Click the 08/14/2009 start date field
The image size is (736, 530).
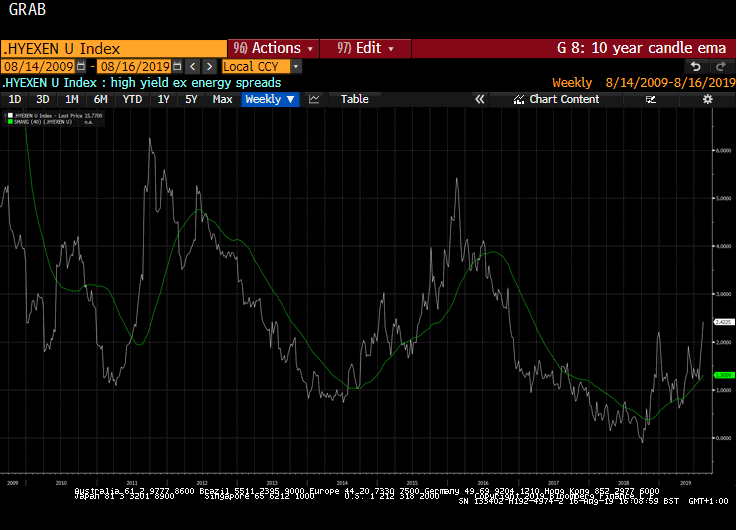point(38,67)
